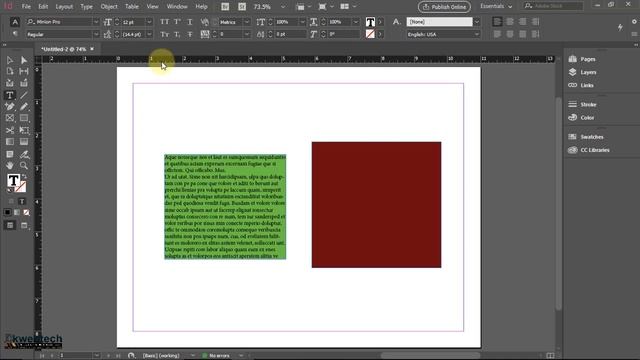This screenshot has width=640, height=360.
Task: Switch to paragraph formatting controls
Action: 15,34
